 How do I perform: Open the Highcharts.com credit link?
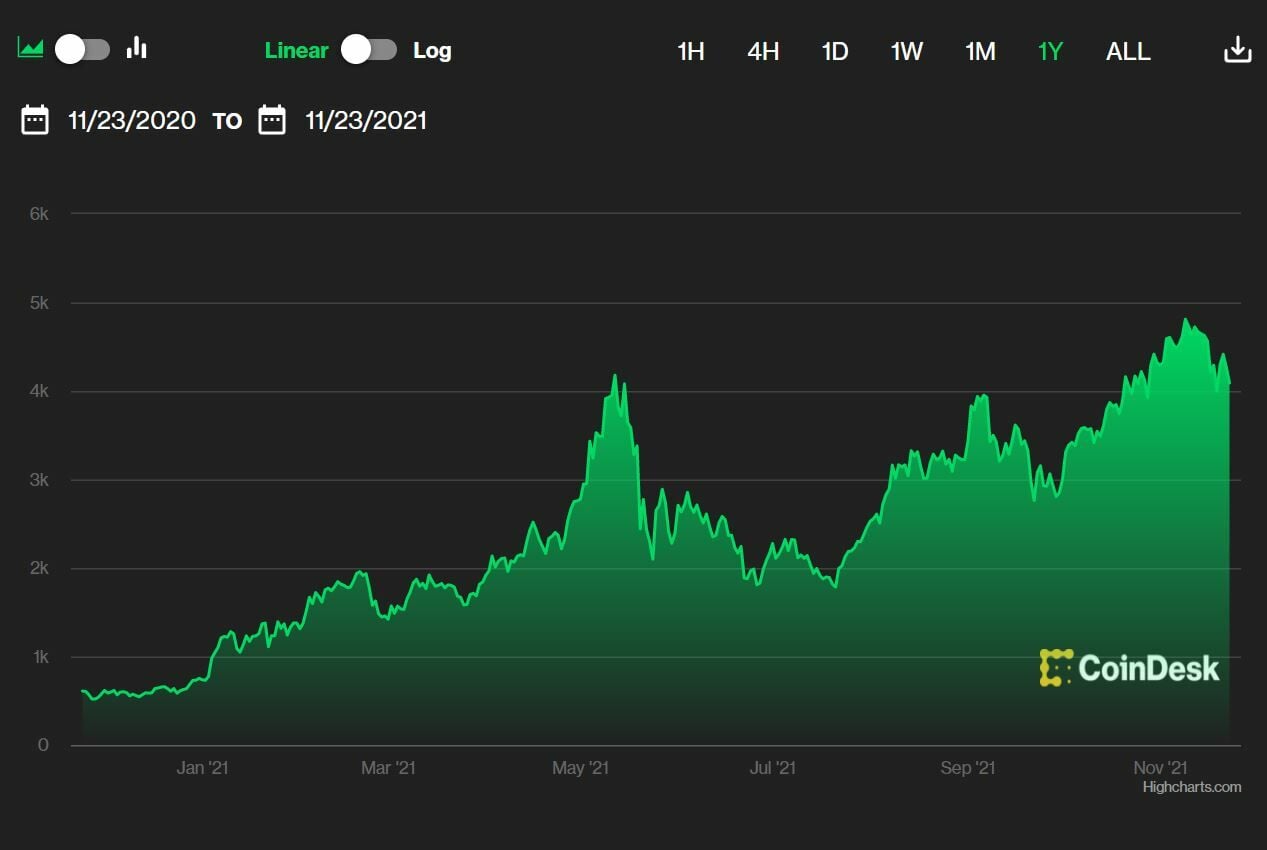click(x=1192, y=787)
